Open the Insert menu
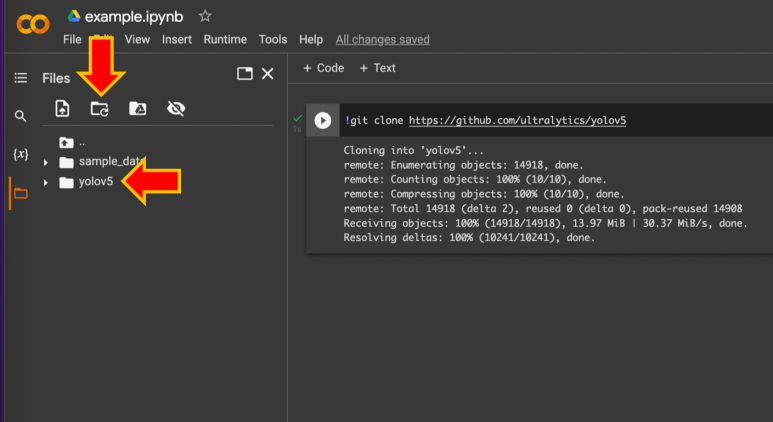 pyautogui.click(x=177, y=39)
